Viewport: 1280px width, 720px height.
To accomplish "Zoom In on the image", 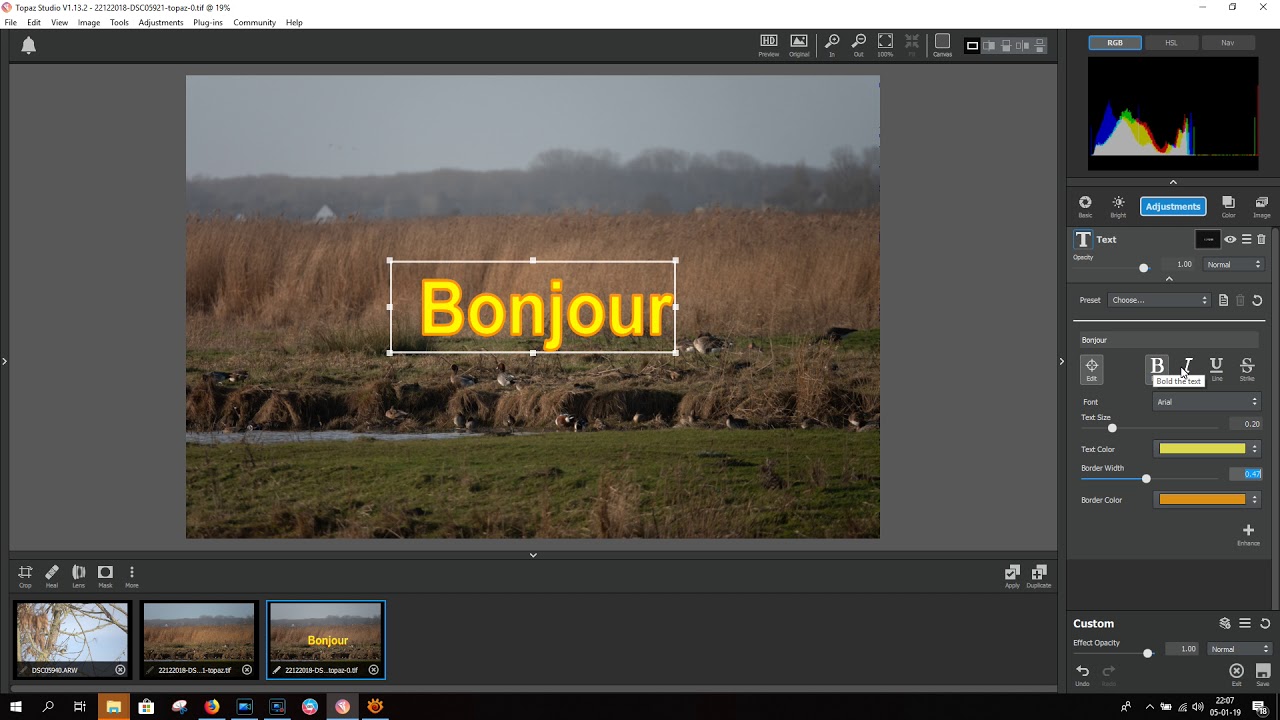I will [832, 45].
